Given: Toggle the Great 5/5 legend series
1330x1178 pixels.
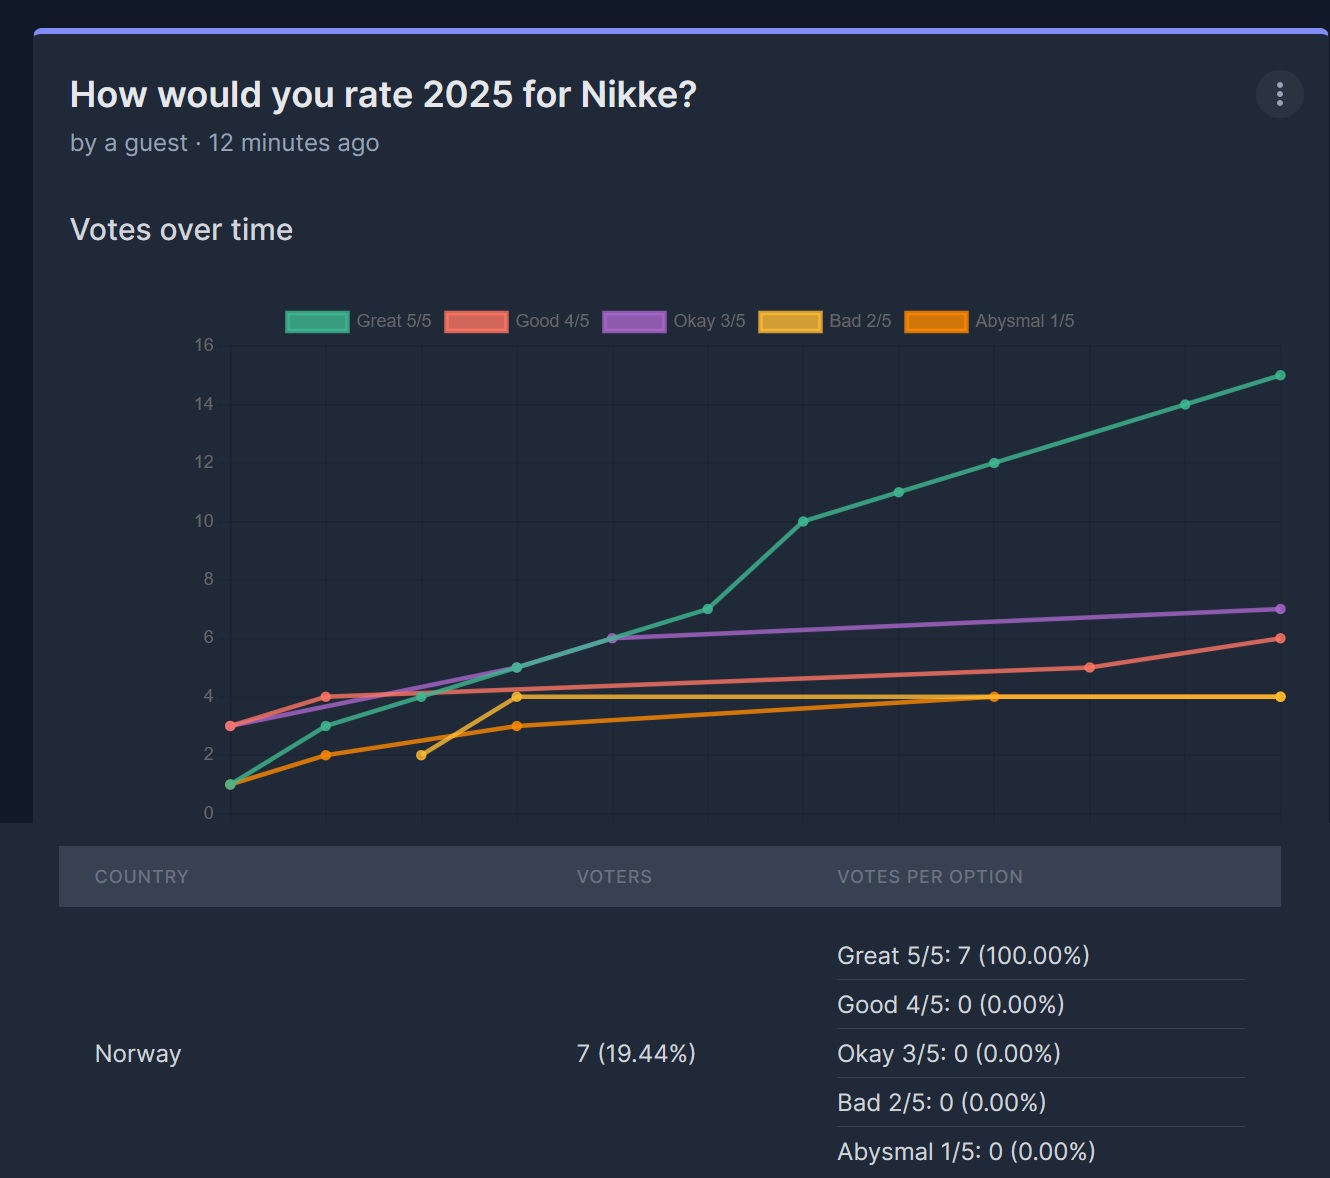Looking at the screenshot, I should (358, 321).
